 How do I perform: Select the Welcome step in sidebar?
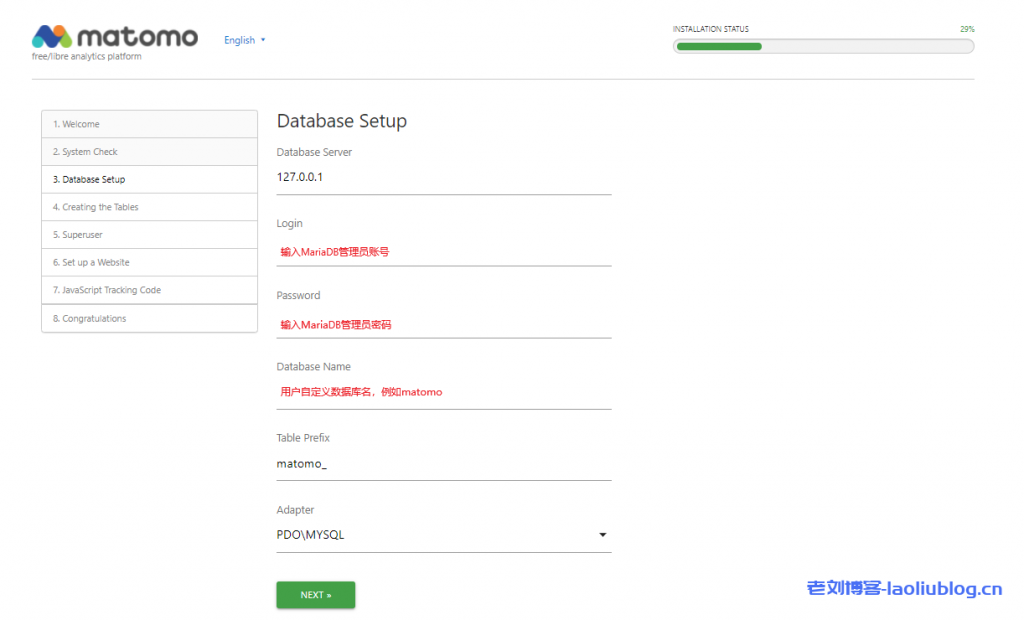point(149,124)
